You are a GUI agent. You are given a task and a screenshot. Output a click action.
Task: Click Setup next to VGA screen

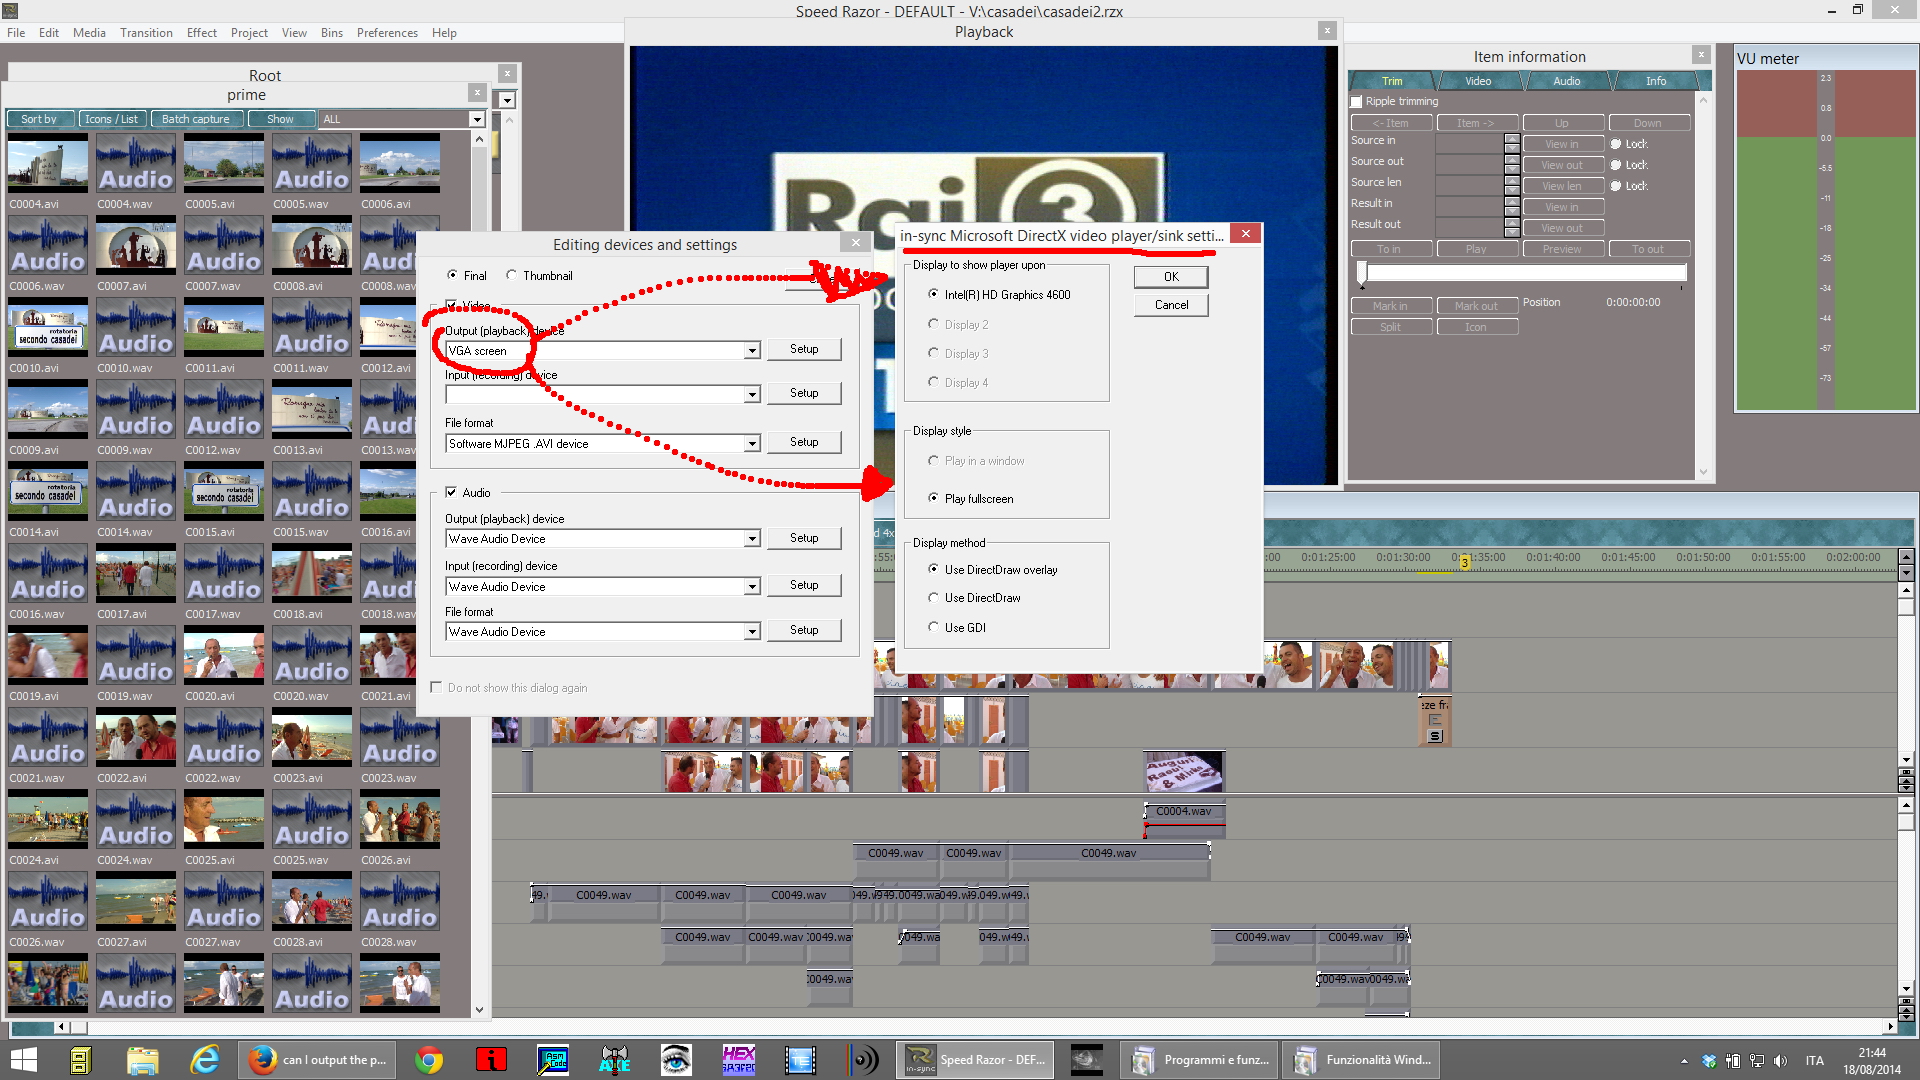(x=803, y=349)
